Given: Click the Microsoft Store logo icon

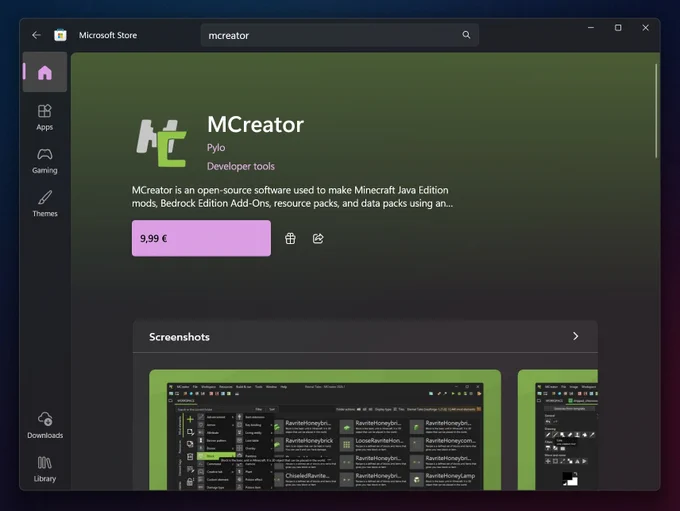Looking at the screenshot, I should point(60,35).
